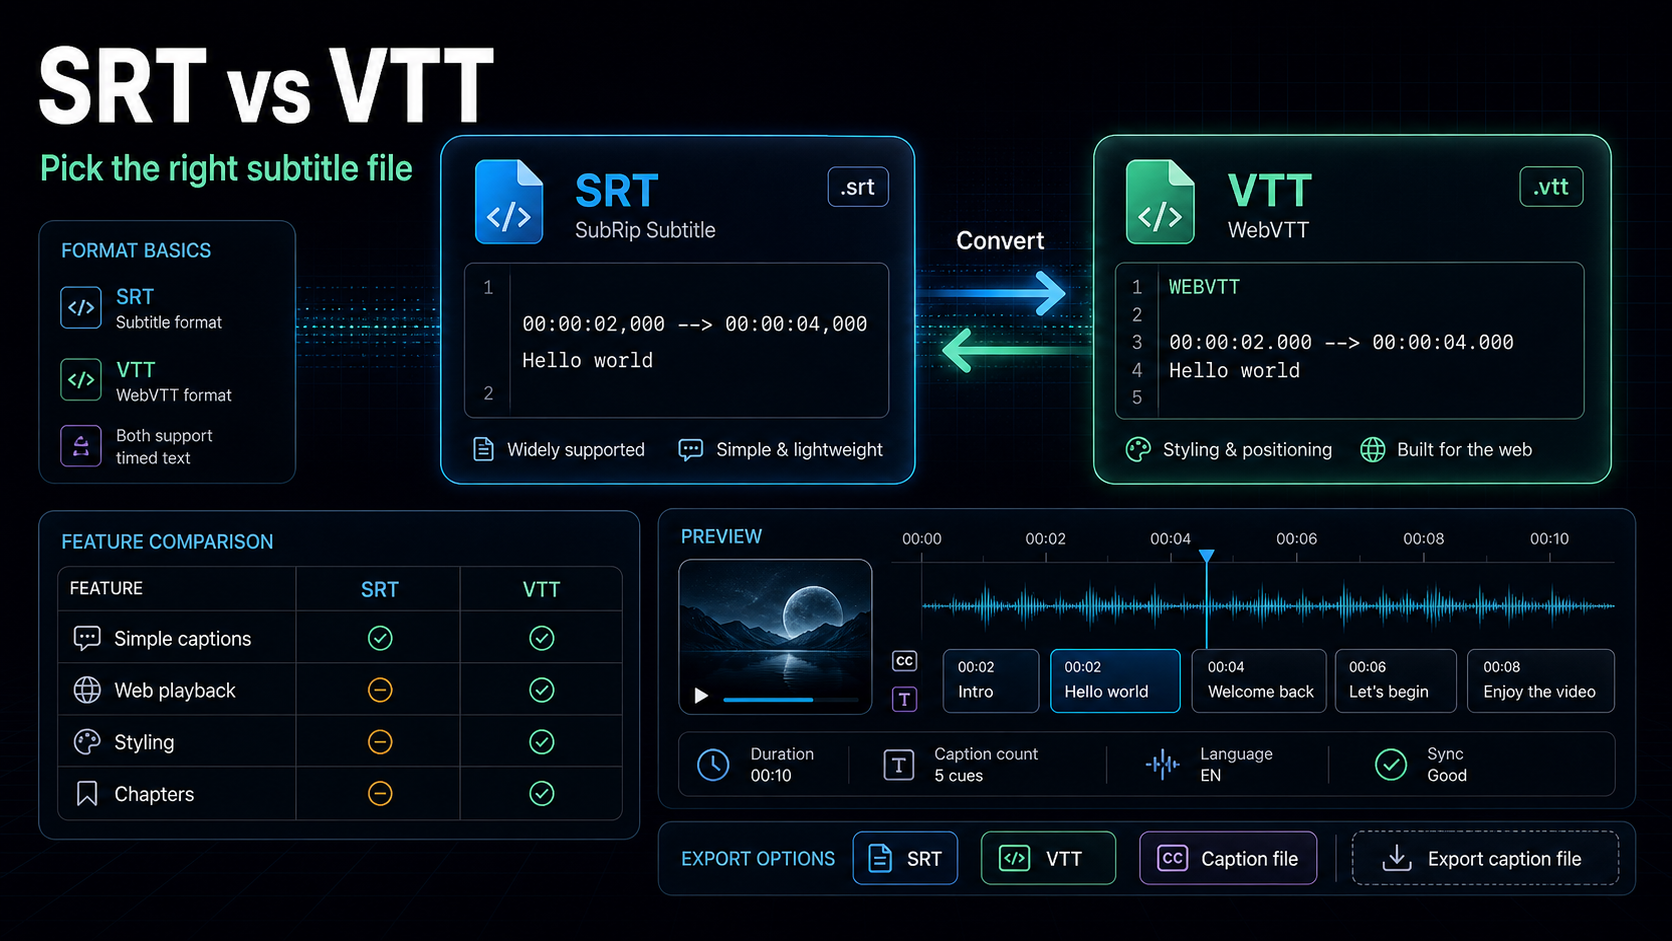This screenshot has height=941, width=1672.
Task: Choose the VTT export option
Action: click(x=1048, y=858)
